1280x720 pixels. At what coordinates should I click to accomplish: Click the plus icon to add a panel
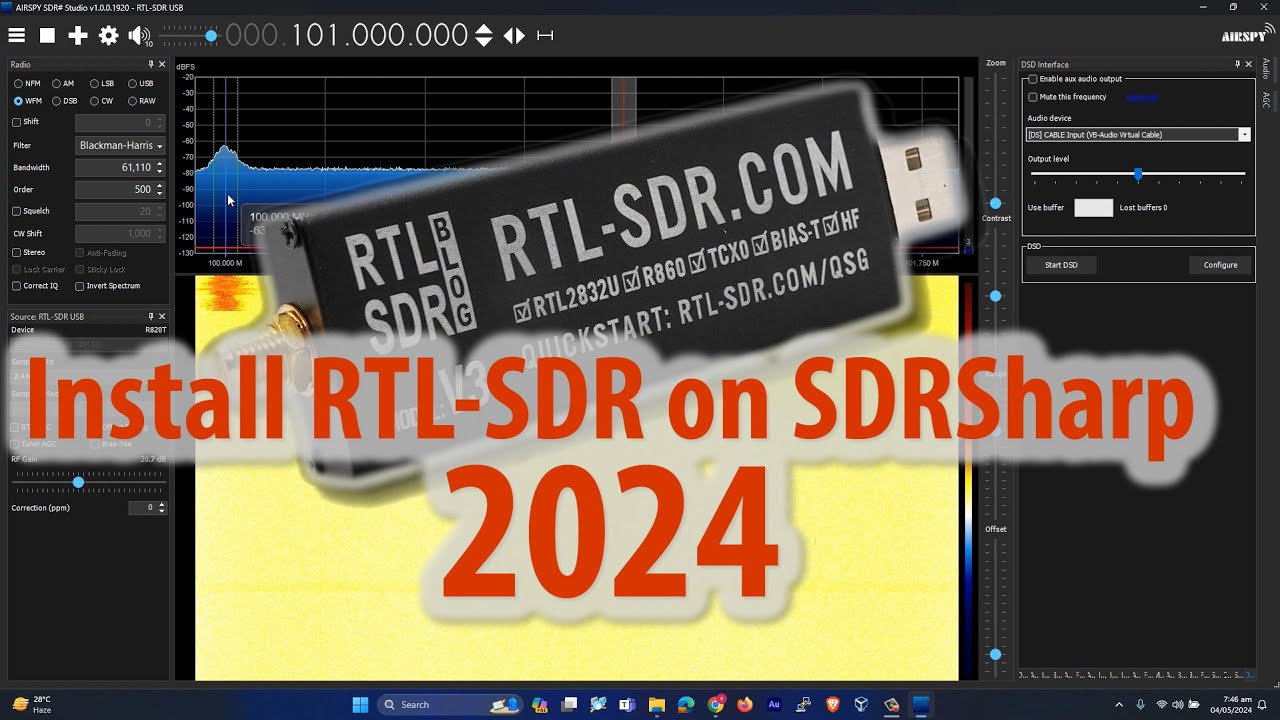[x=78, y=35]
